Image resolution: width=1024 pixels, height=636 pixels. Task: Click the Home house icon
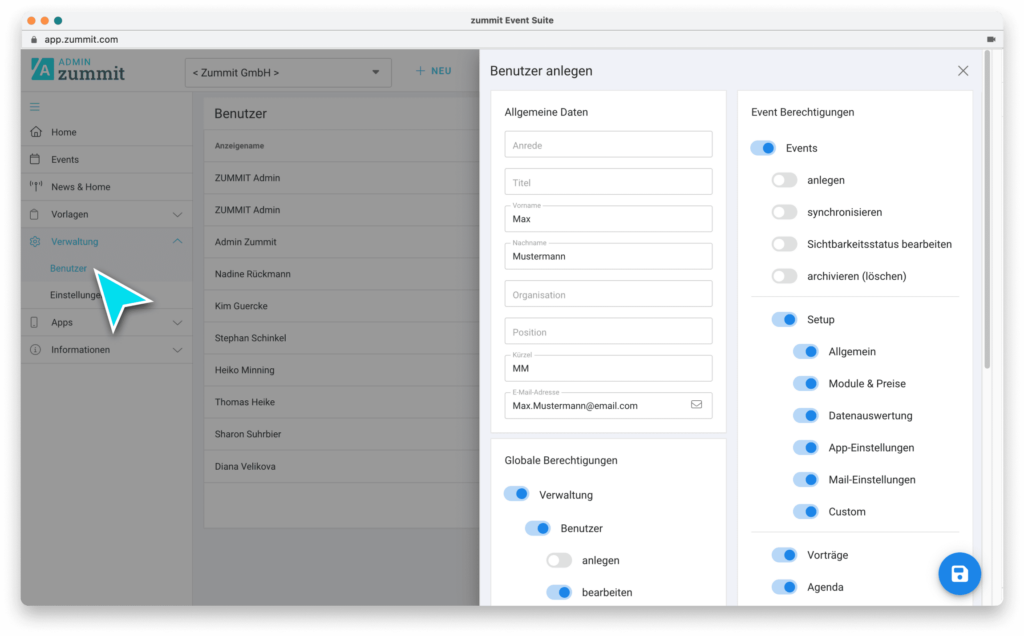pyautogui.click(x=36, y=132)
